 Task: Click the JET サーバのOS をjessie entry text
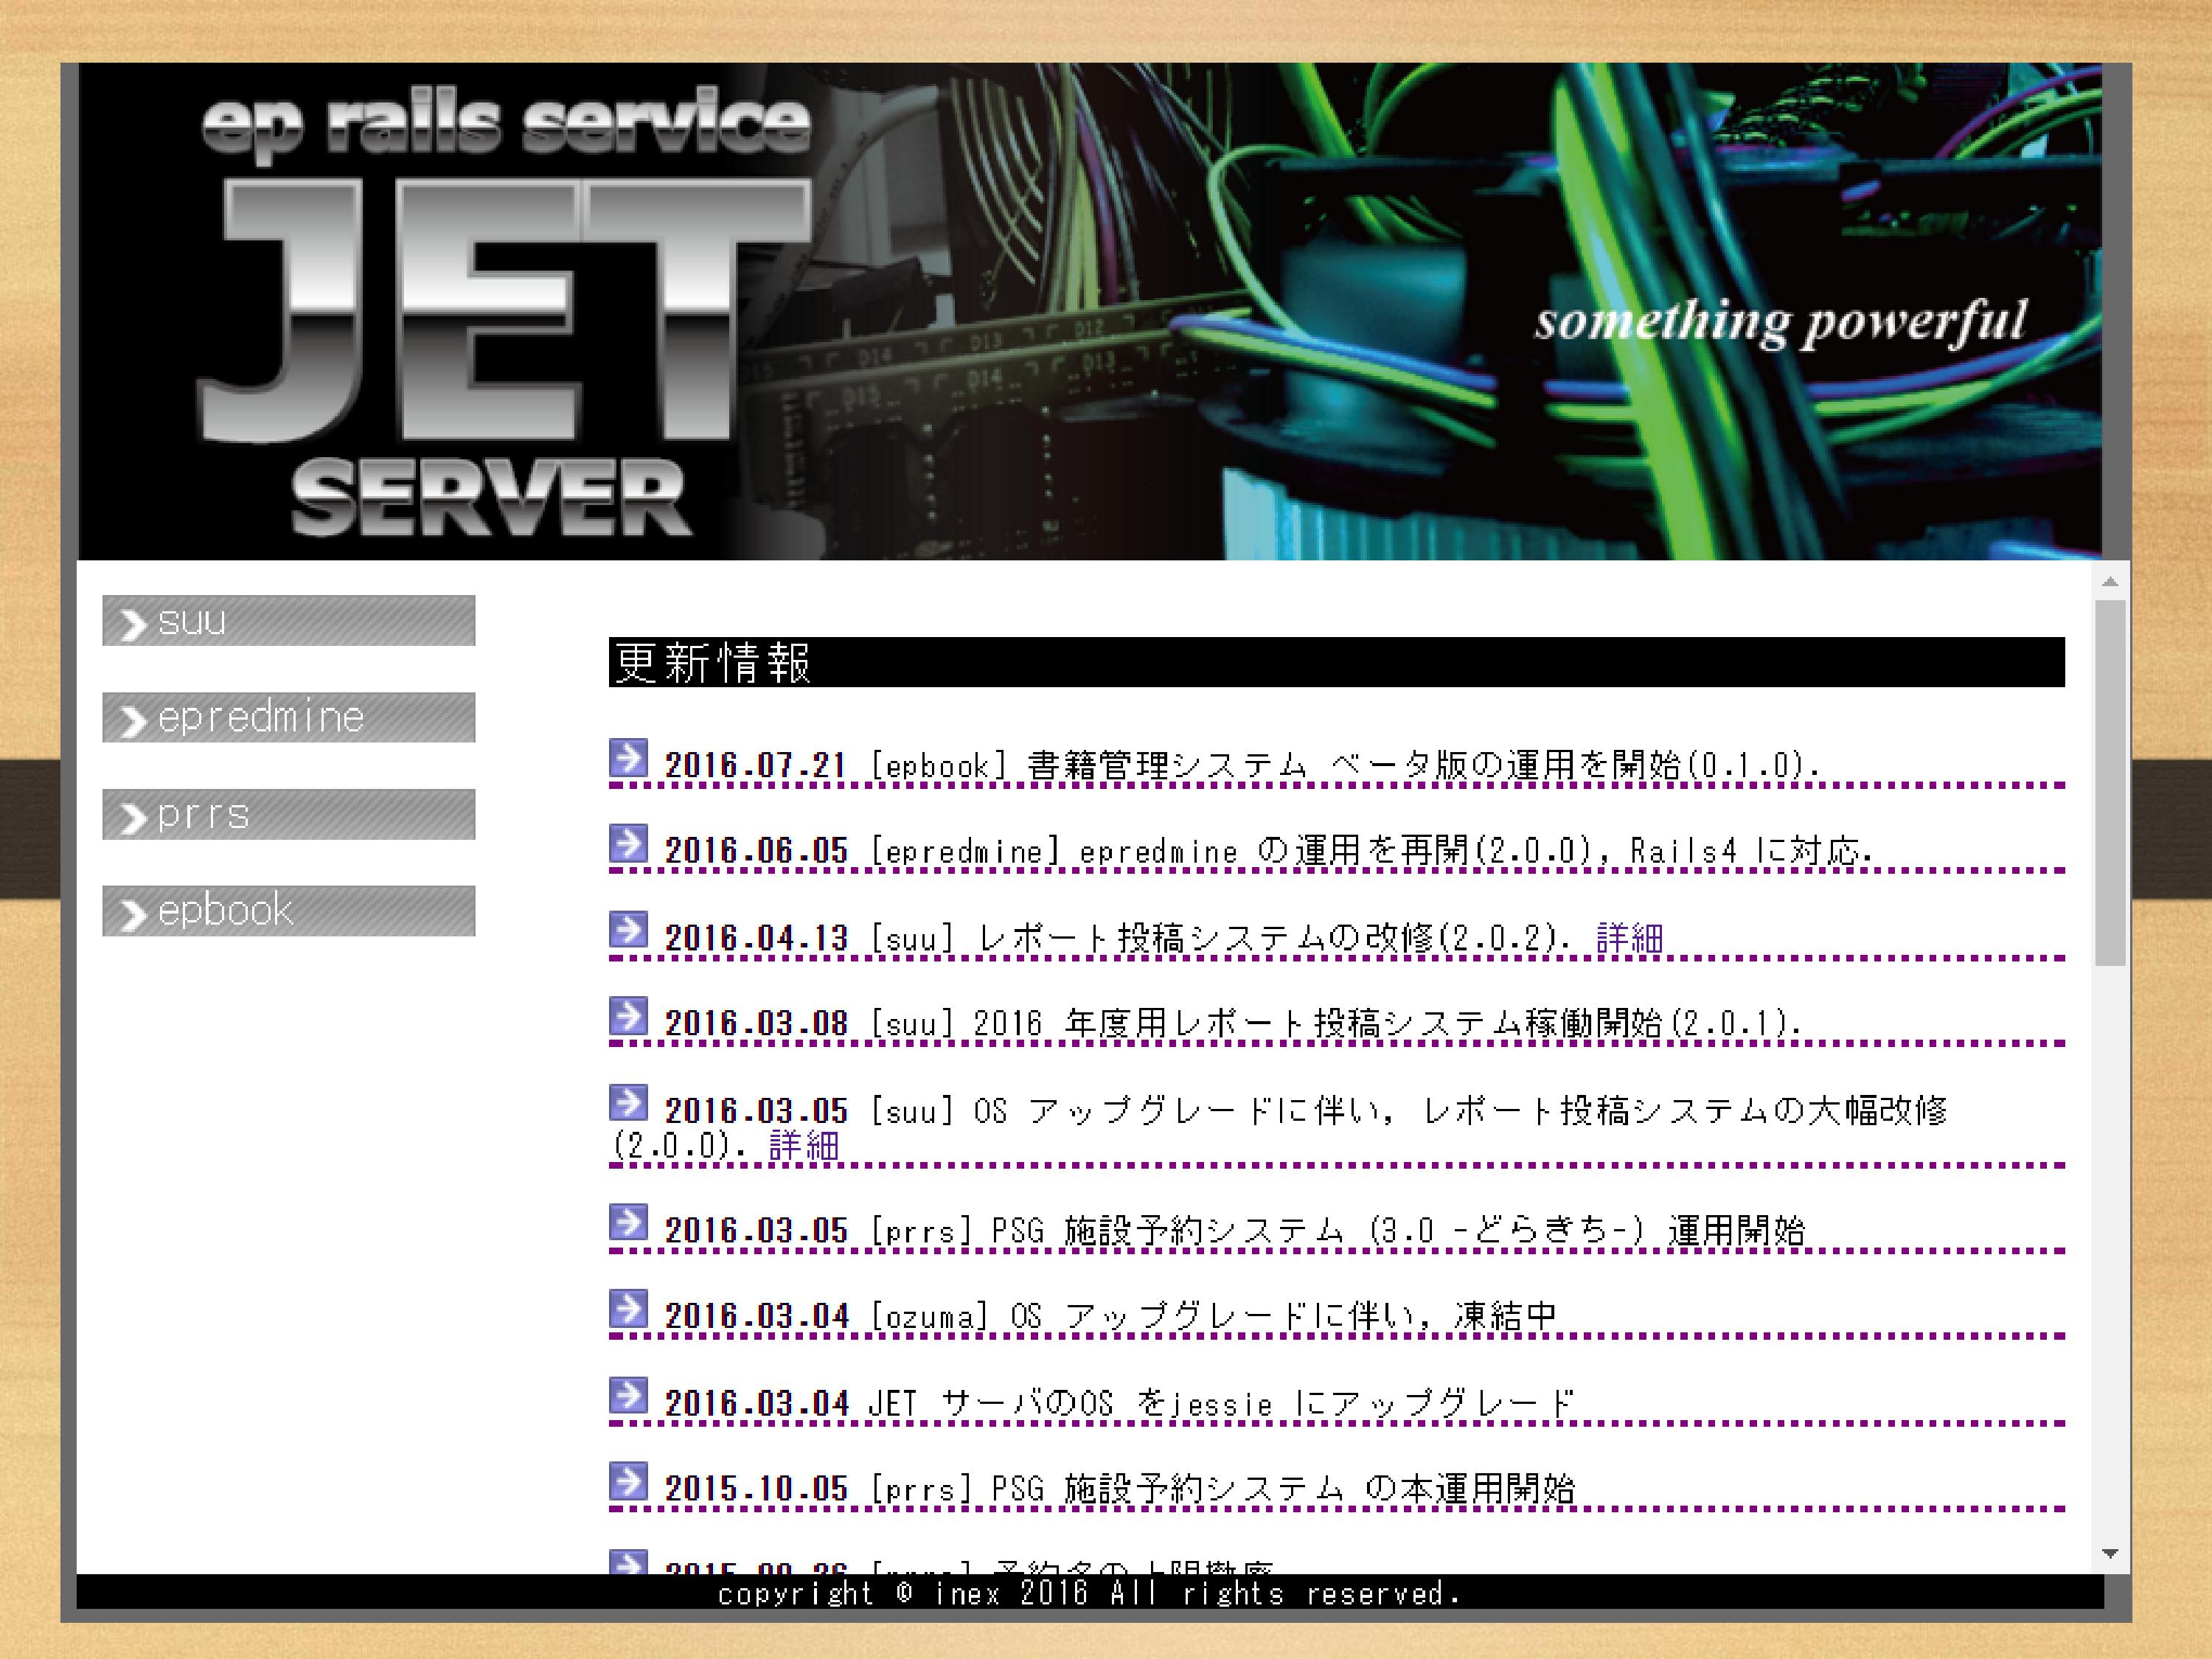pyautogui.click(x=1221, y=1403)
